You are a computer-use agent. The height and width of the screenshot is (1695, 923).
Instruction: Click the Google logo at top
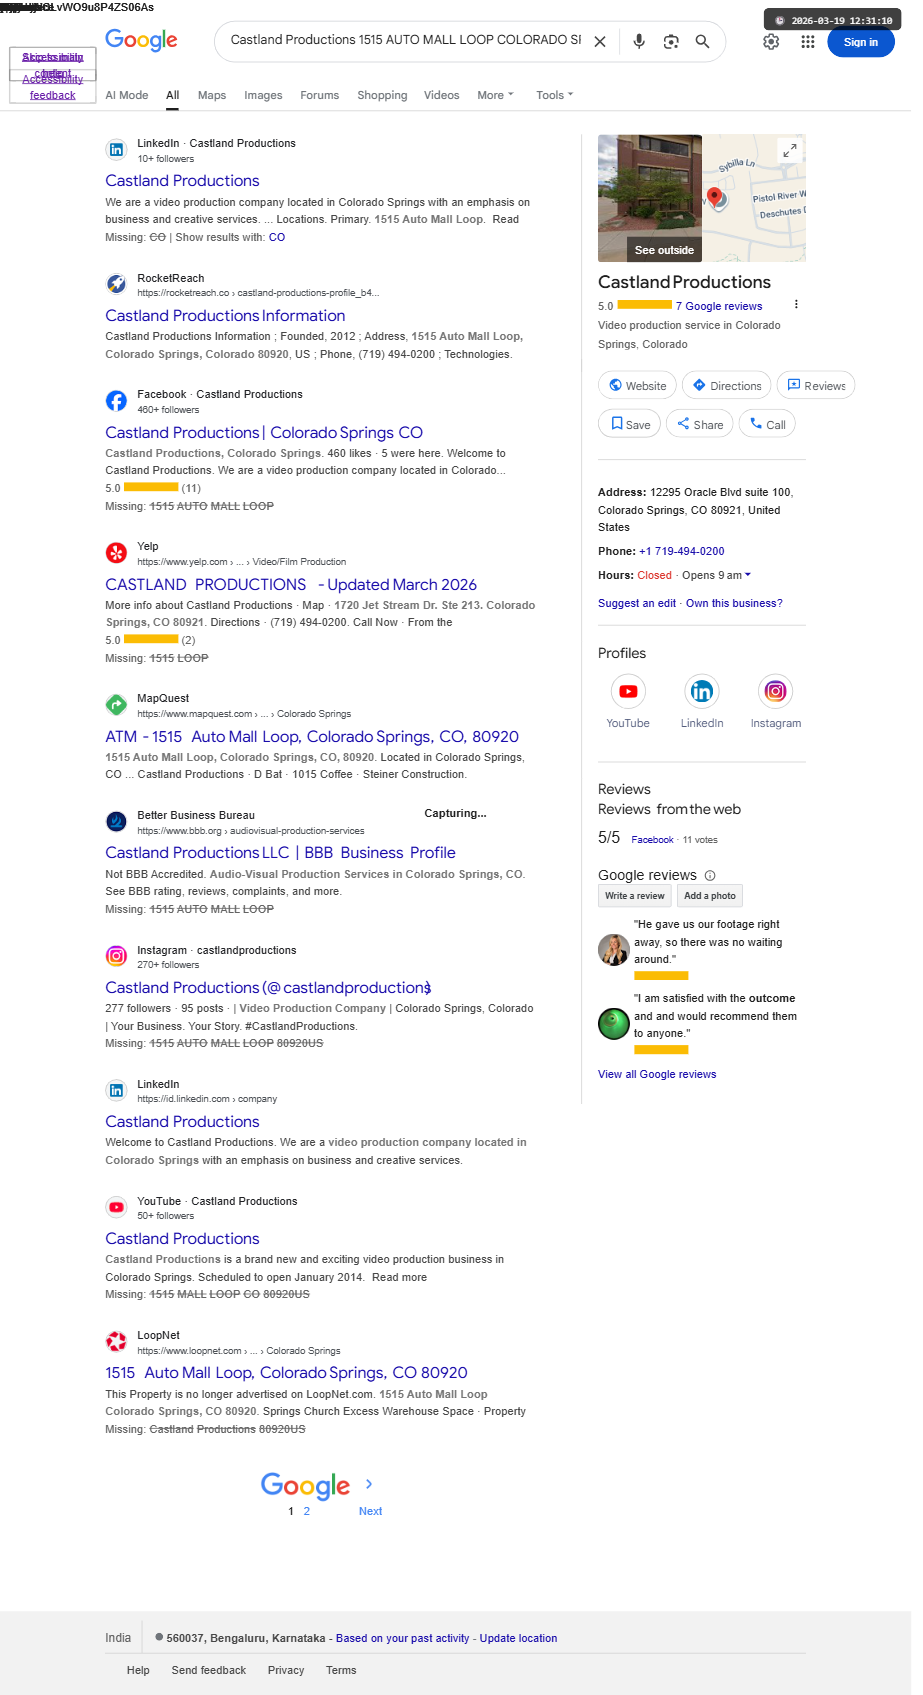pos(141,40)
